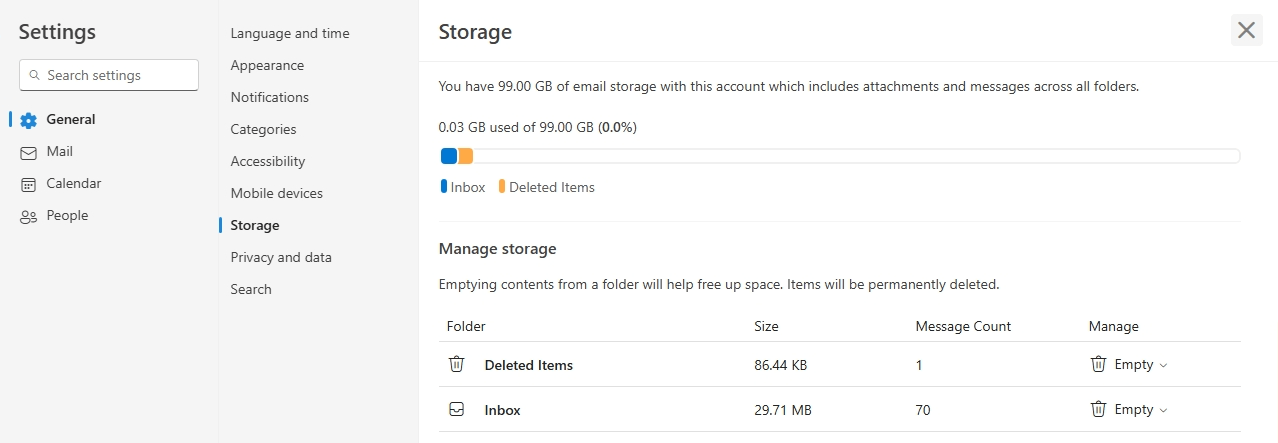
Task: Click the General gear icon
Action: click(x=28, y=120)
